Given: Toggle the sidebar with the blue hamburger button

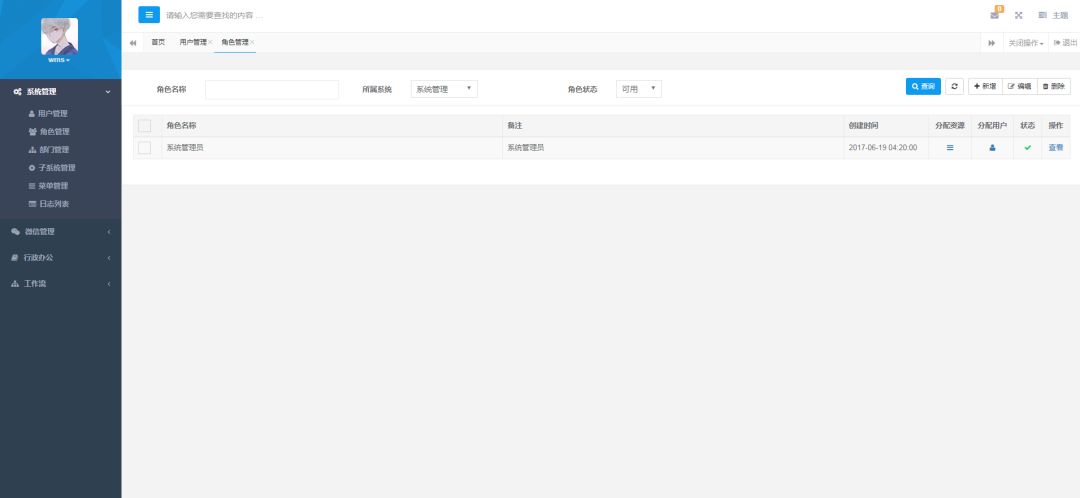Looking at the screenshot, I should (149, 14).
